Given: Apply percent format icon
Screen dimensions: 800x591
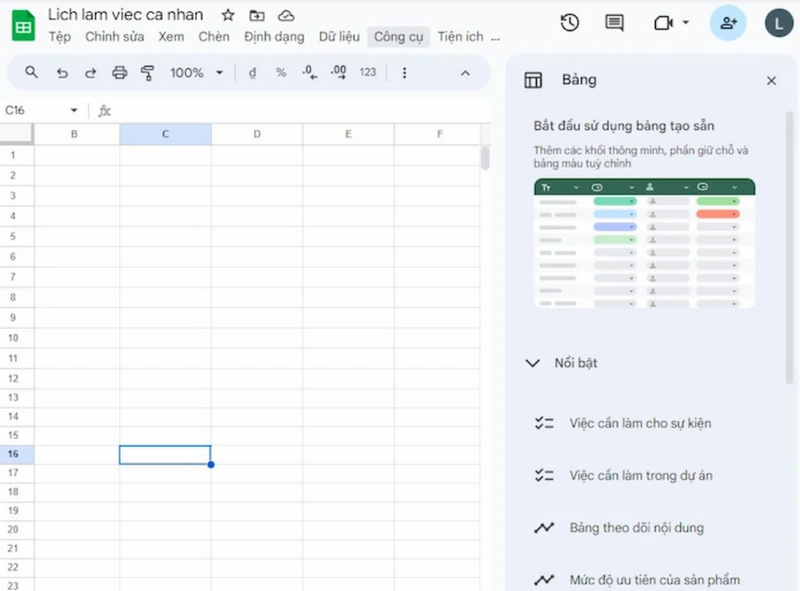Looking at the screenshot, I should click(282, 72).
